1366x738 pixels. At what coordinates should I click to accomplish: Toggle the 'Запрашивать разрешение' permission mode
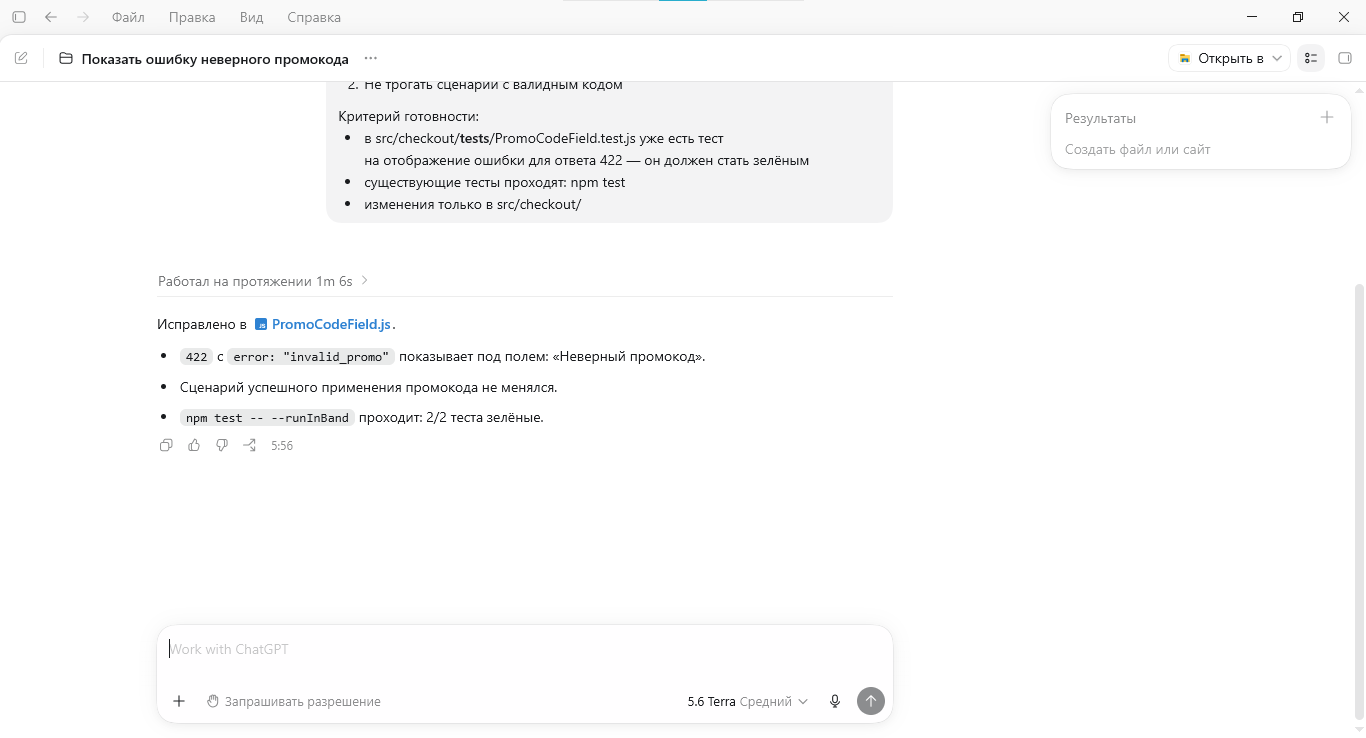(x=294, y=701)
